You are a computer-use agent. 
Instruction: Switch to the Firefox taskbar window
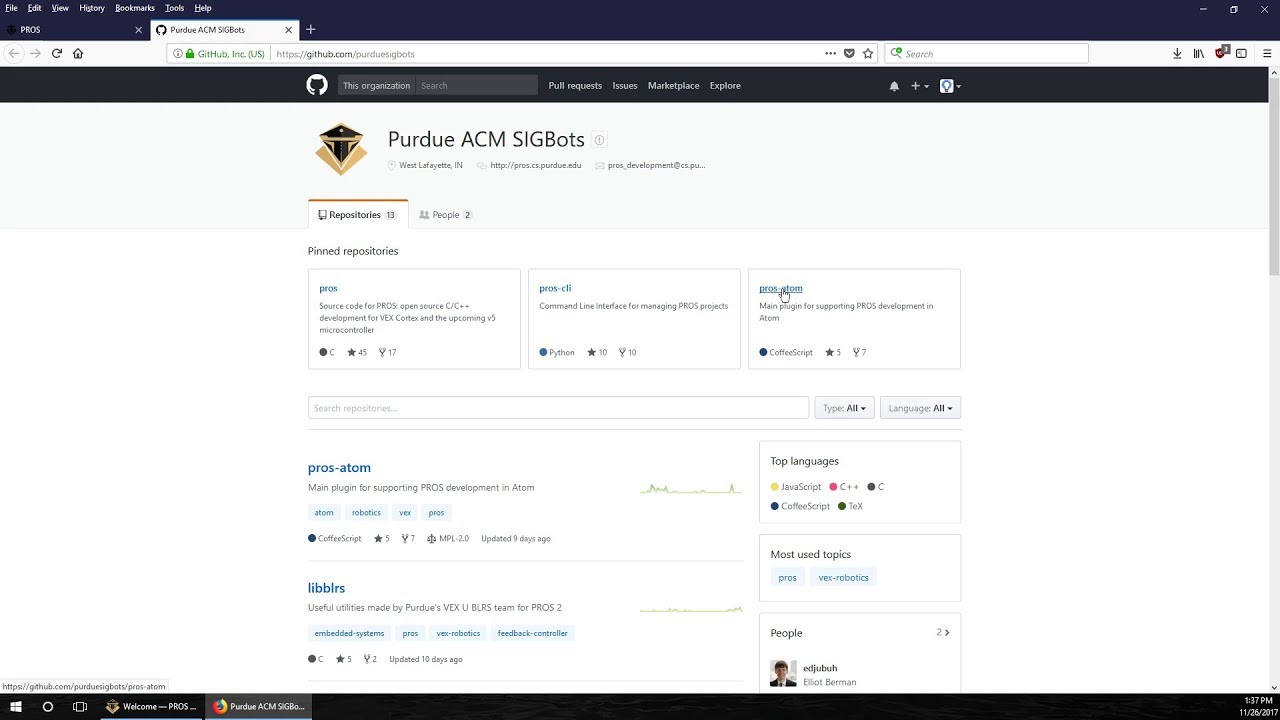click(x=259, y=706)
